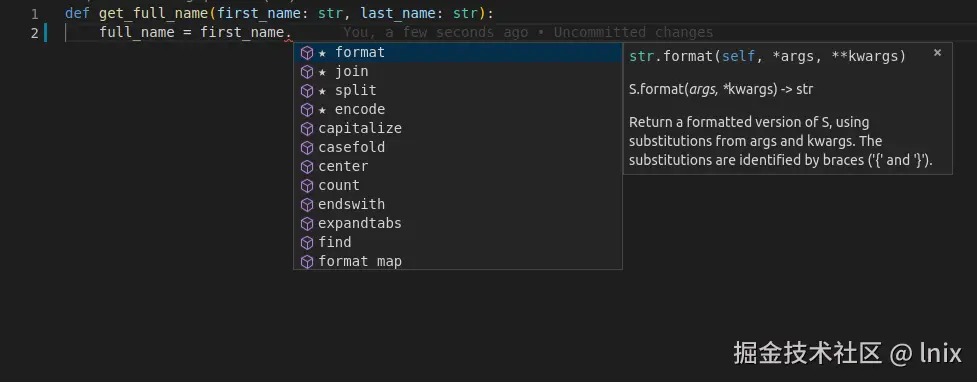Choose the find method suggestion
The width and height of the screenshot is (977, 382).
[x=458, y=242]
